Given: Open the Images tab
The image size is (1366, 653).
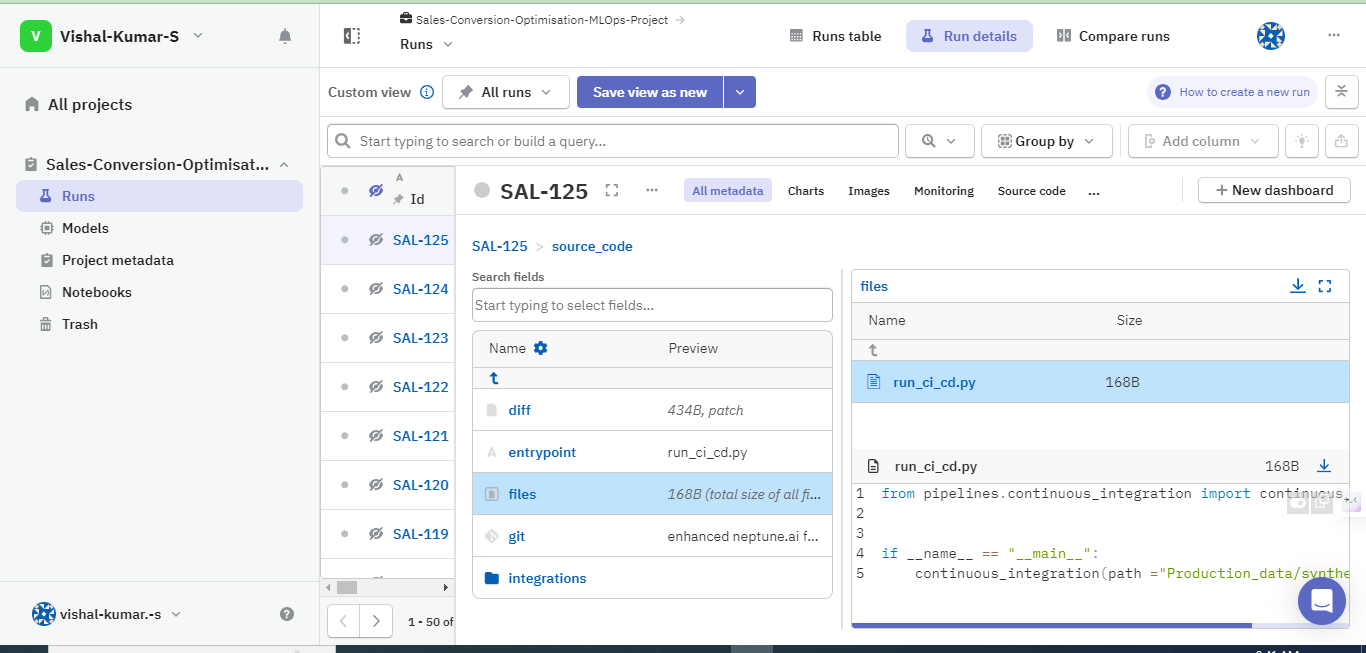Looking at the screenshot, I should (x=869, y=190).
